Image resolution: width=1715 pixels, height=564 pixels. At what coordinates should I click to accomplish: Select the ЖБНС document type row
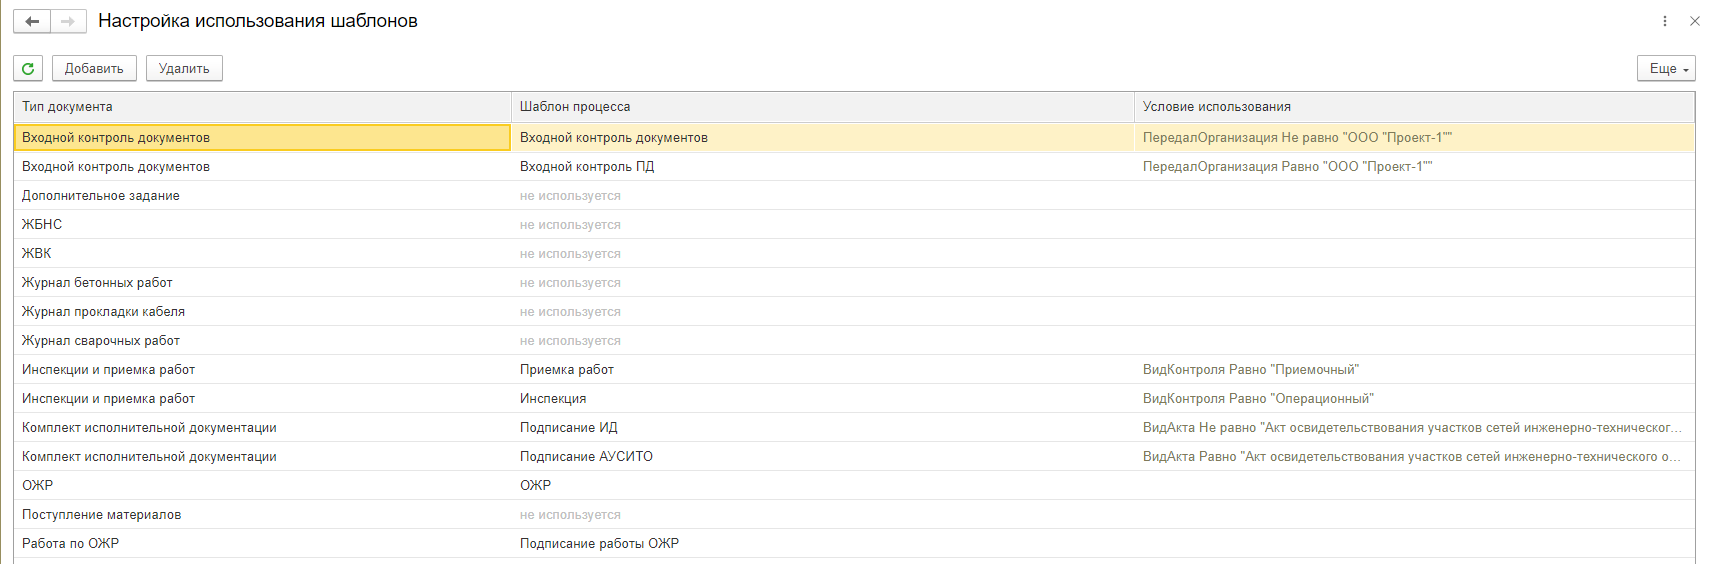click(x=42, y=225)
